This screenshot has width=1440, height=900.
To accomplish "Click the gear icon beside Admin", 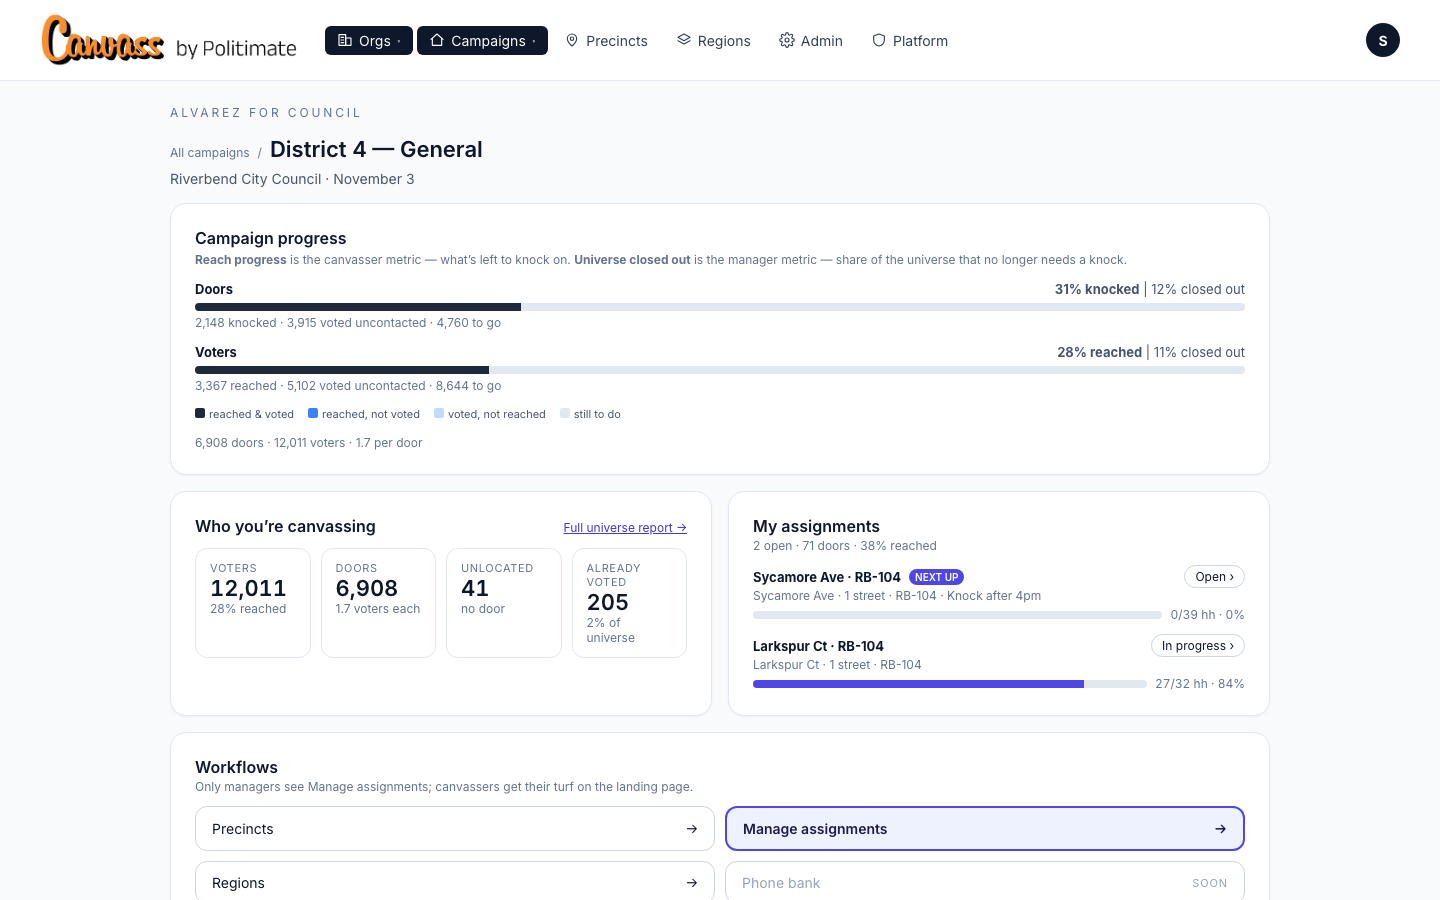I will [x=787, y=40].
